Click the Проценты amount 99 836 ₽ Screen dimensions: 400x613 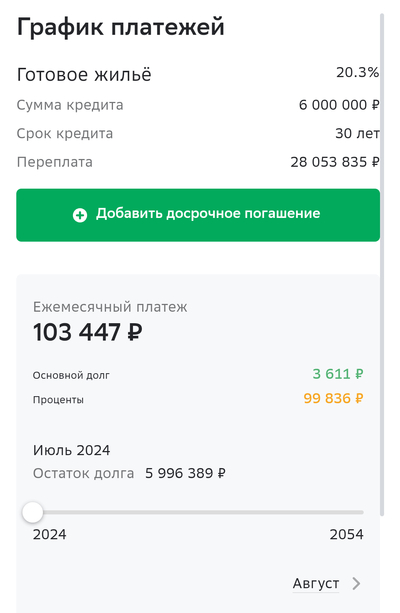click(334, 398)
